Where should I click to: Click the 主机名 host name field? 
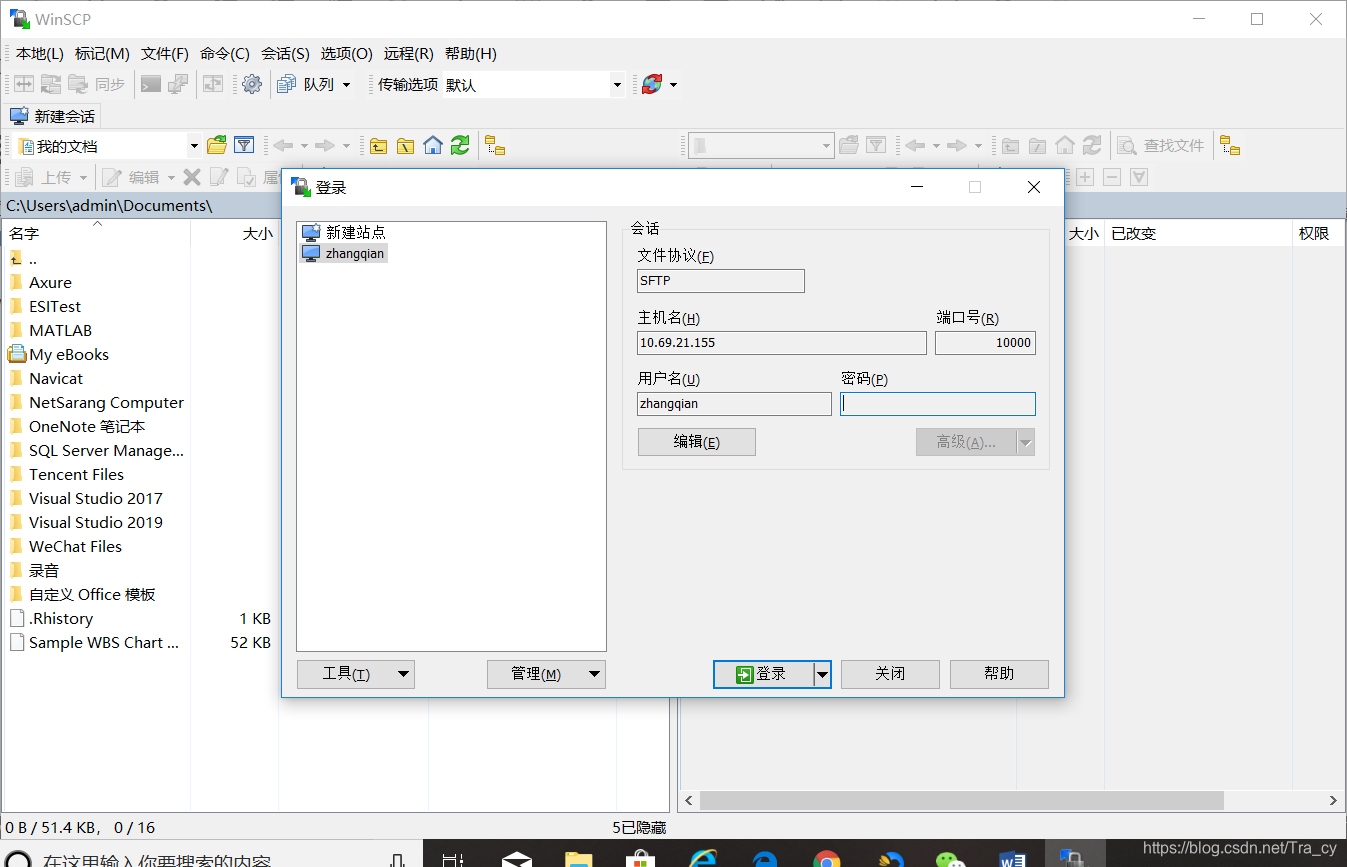(782, 343)
